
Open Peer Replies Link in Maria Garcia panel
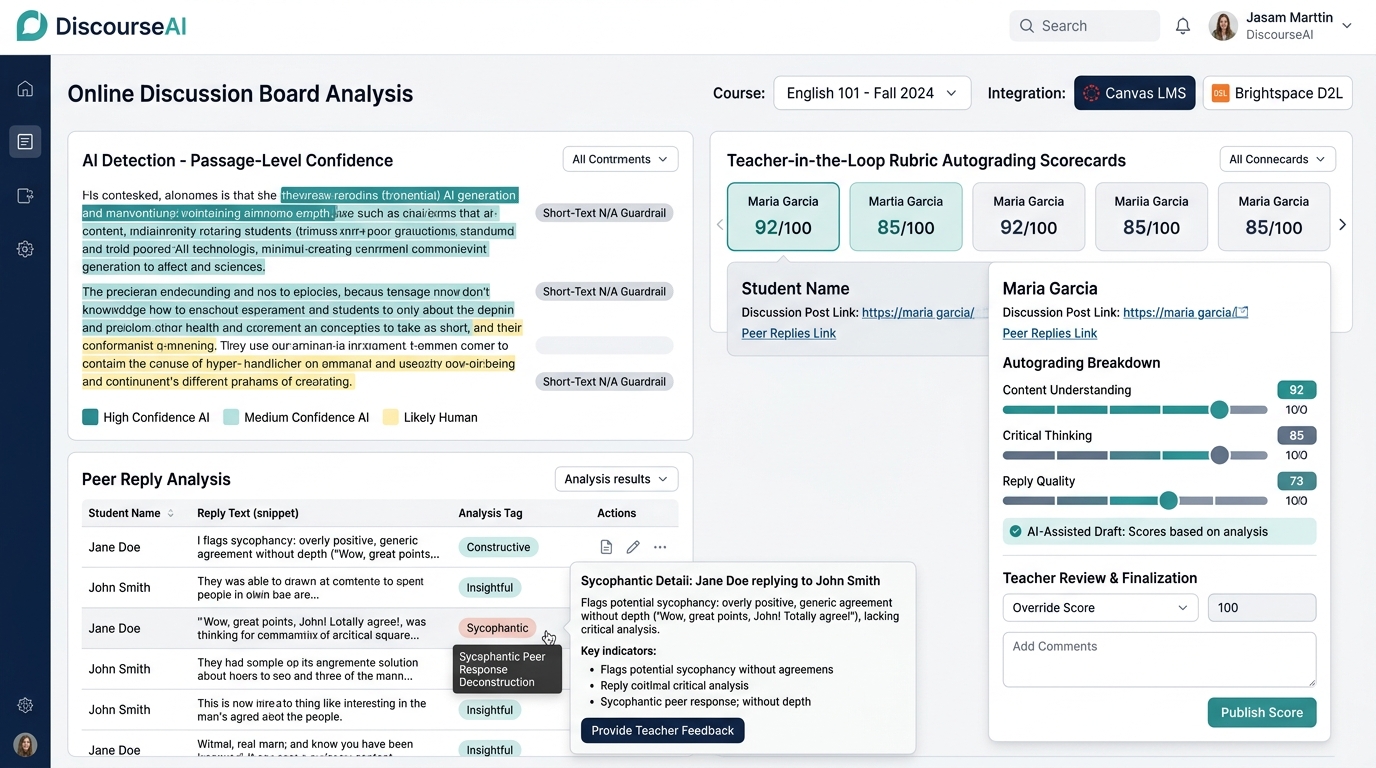click(1049, 333)
